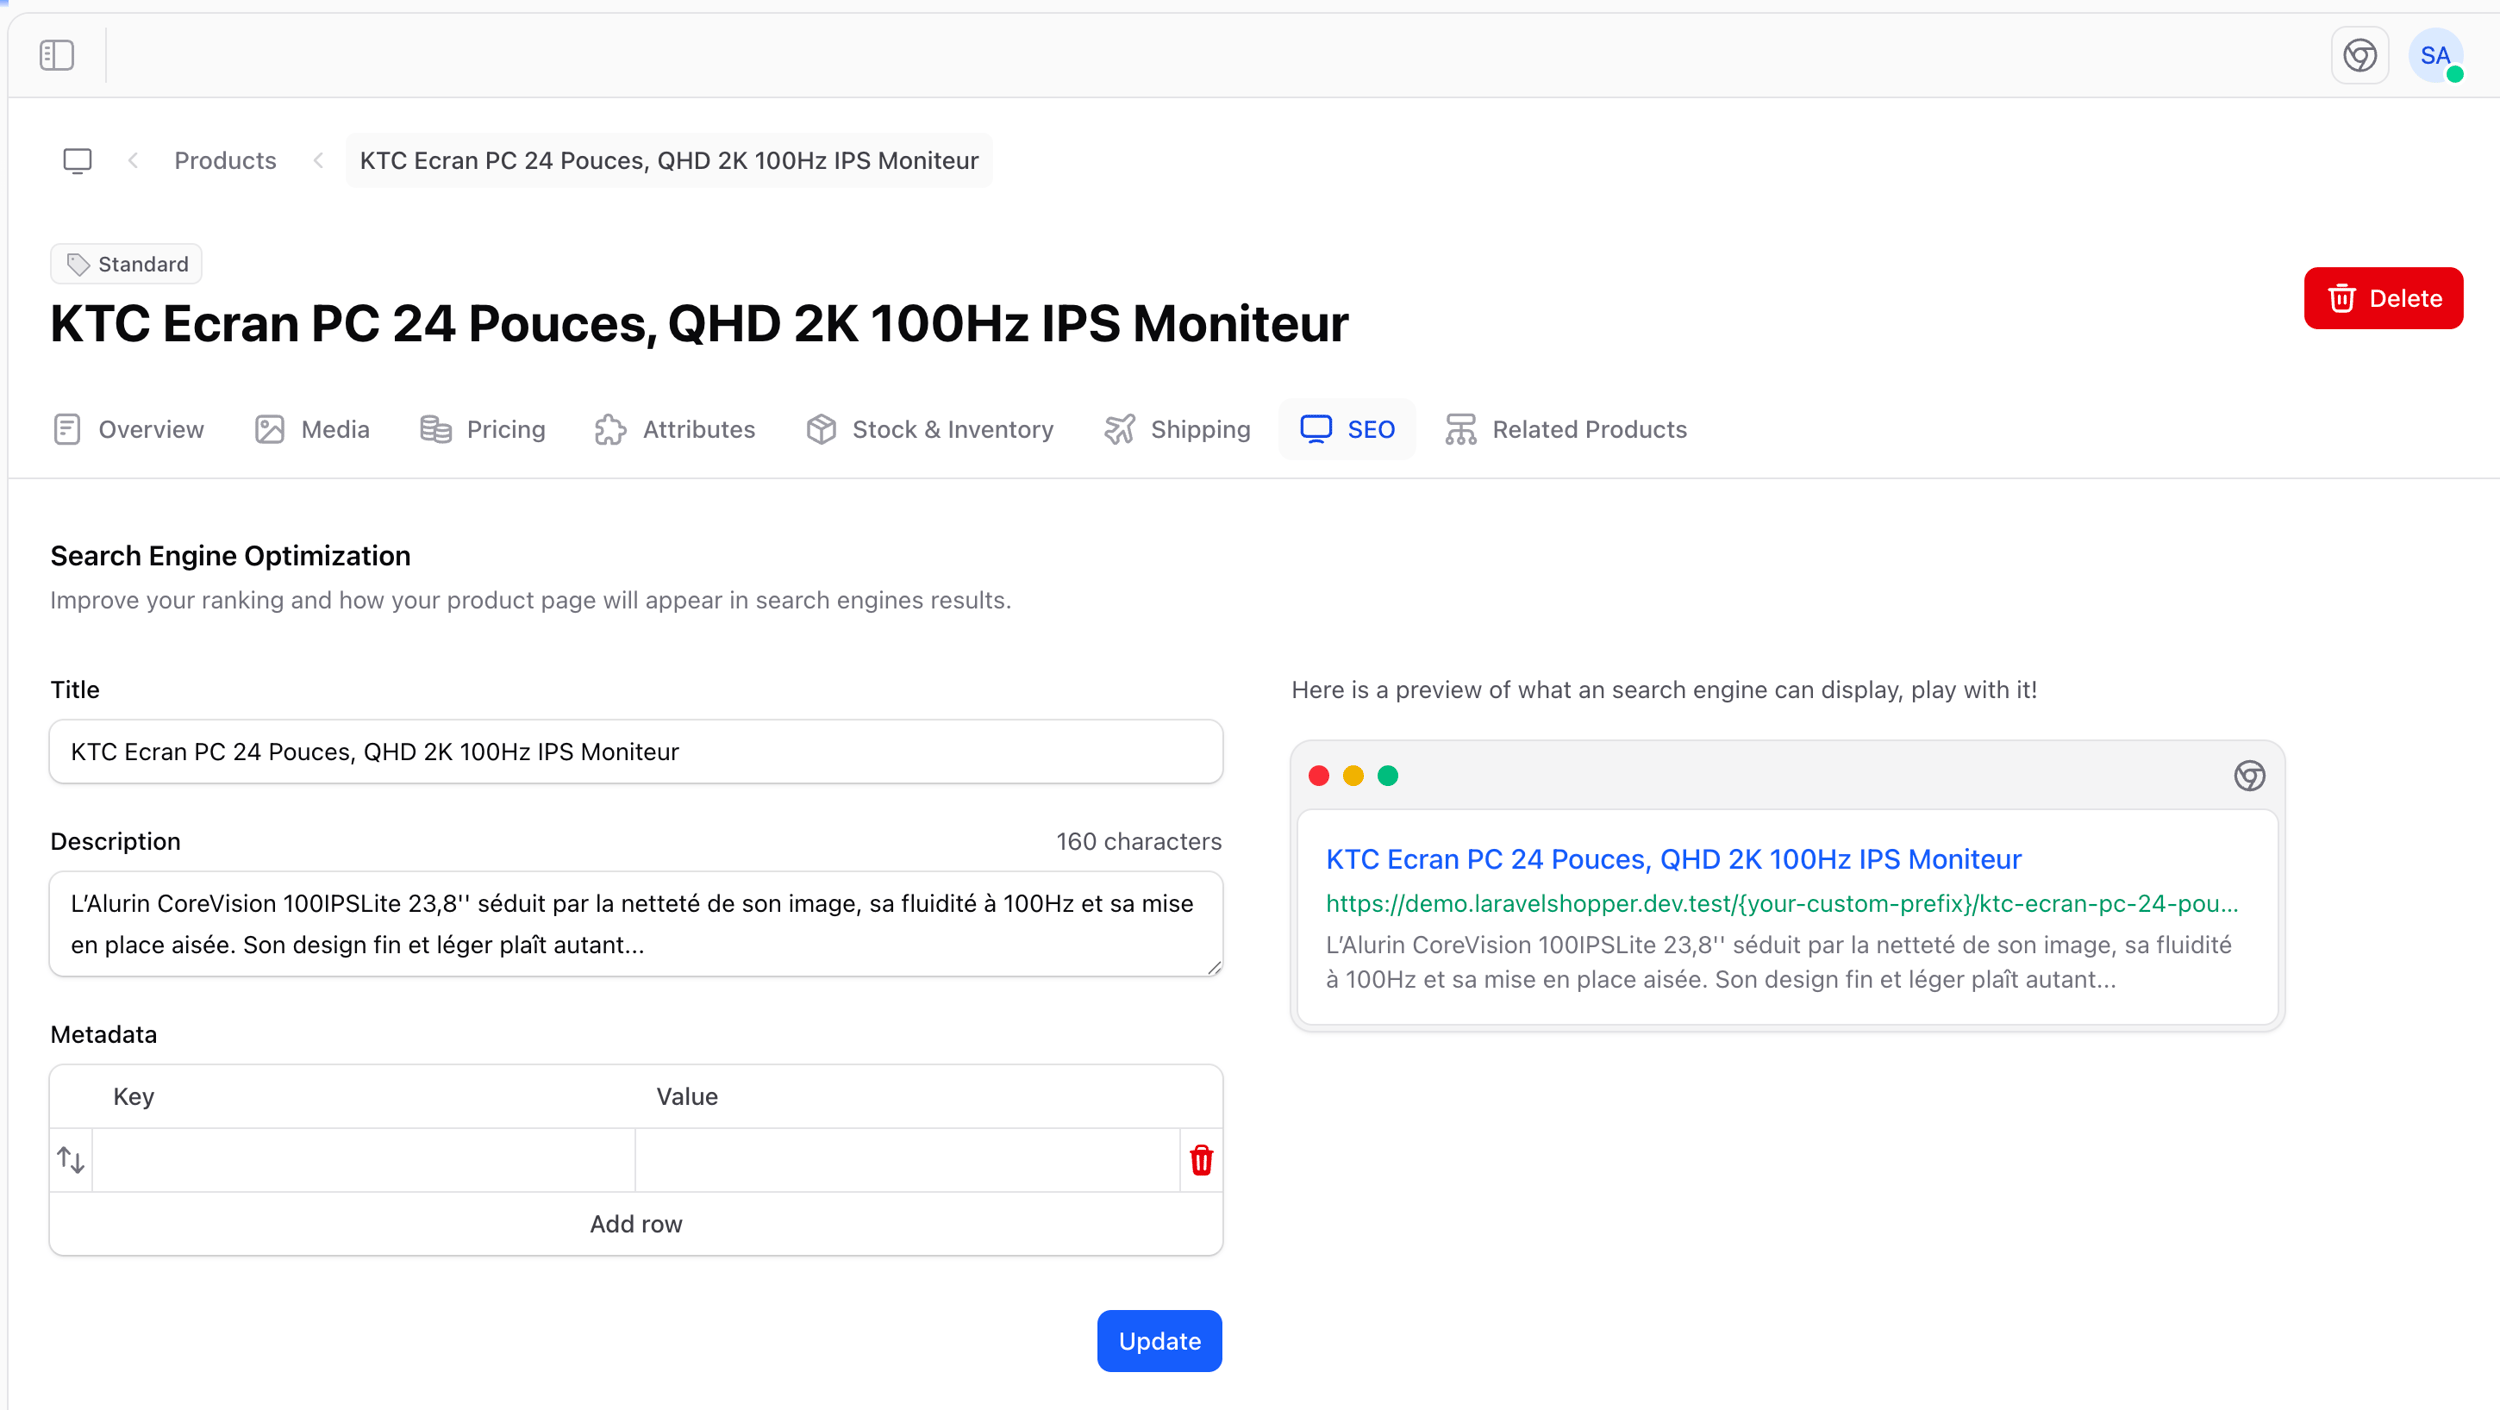Image resolution: width=2500 pixels, height=1410 pixels.
Task: Click the Search Engine Optimization heading
Action: 230,556
